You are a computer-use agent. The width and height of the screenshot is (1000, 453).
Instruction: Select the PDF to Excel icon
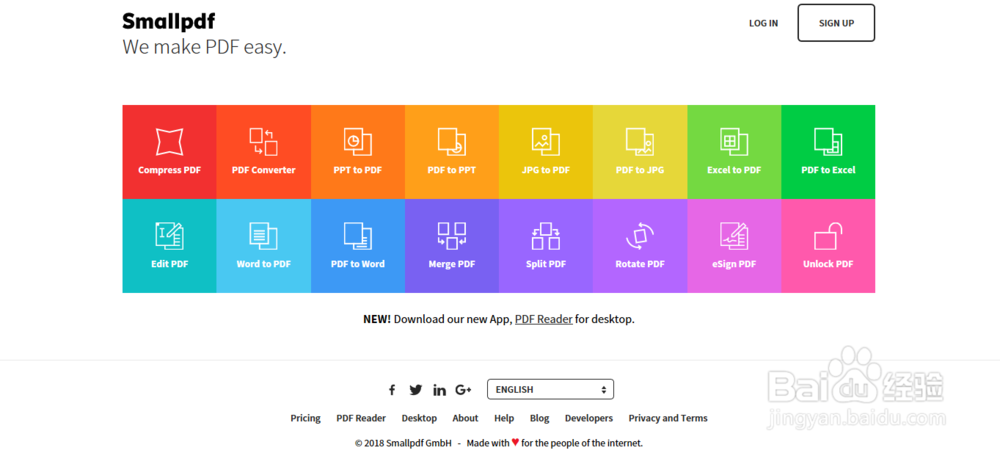pyautogui.click(x=828, y=142)
